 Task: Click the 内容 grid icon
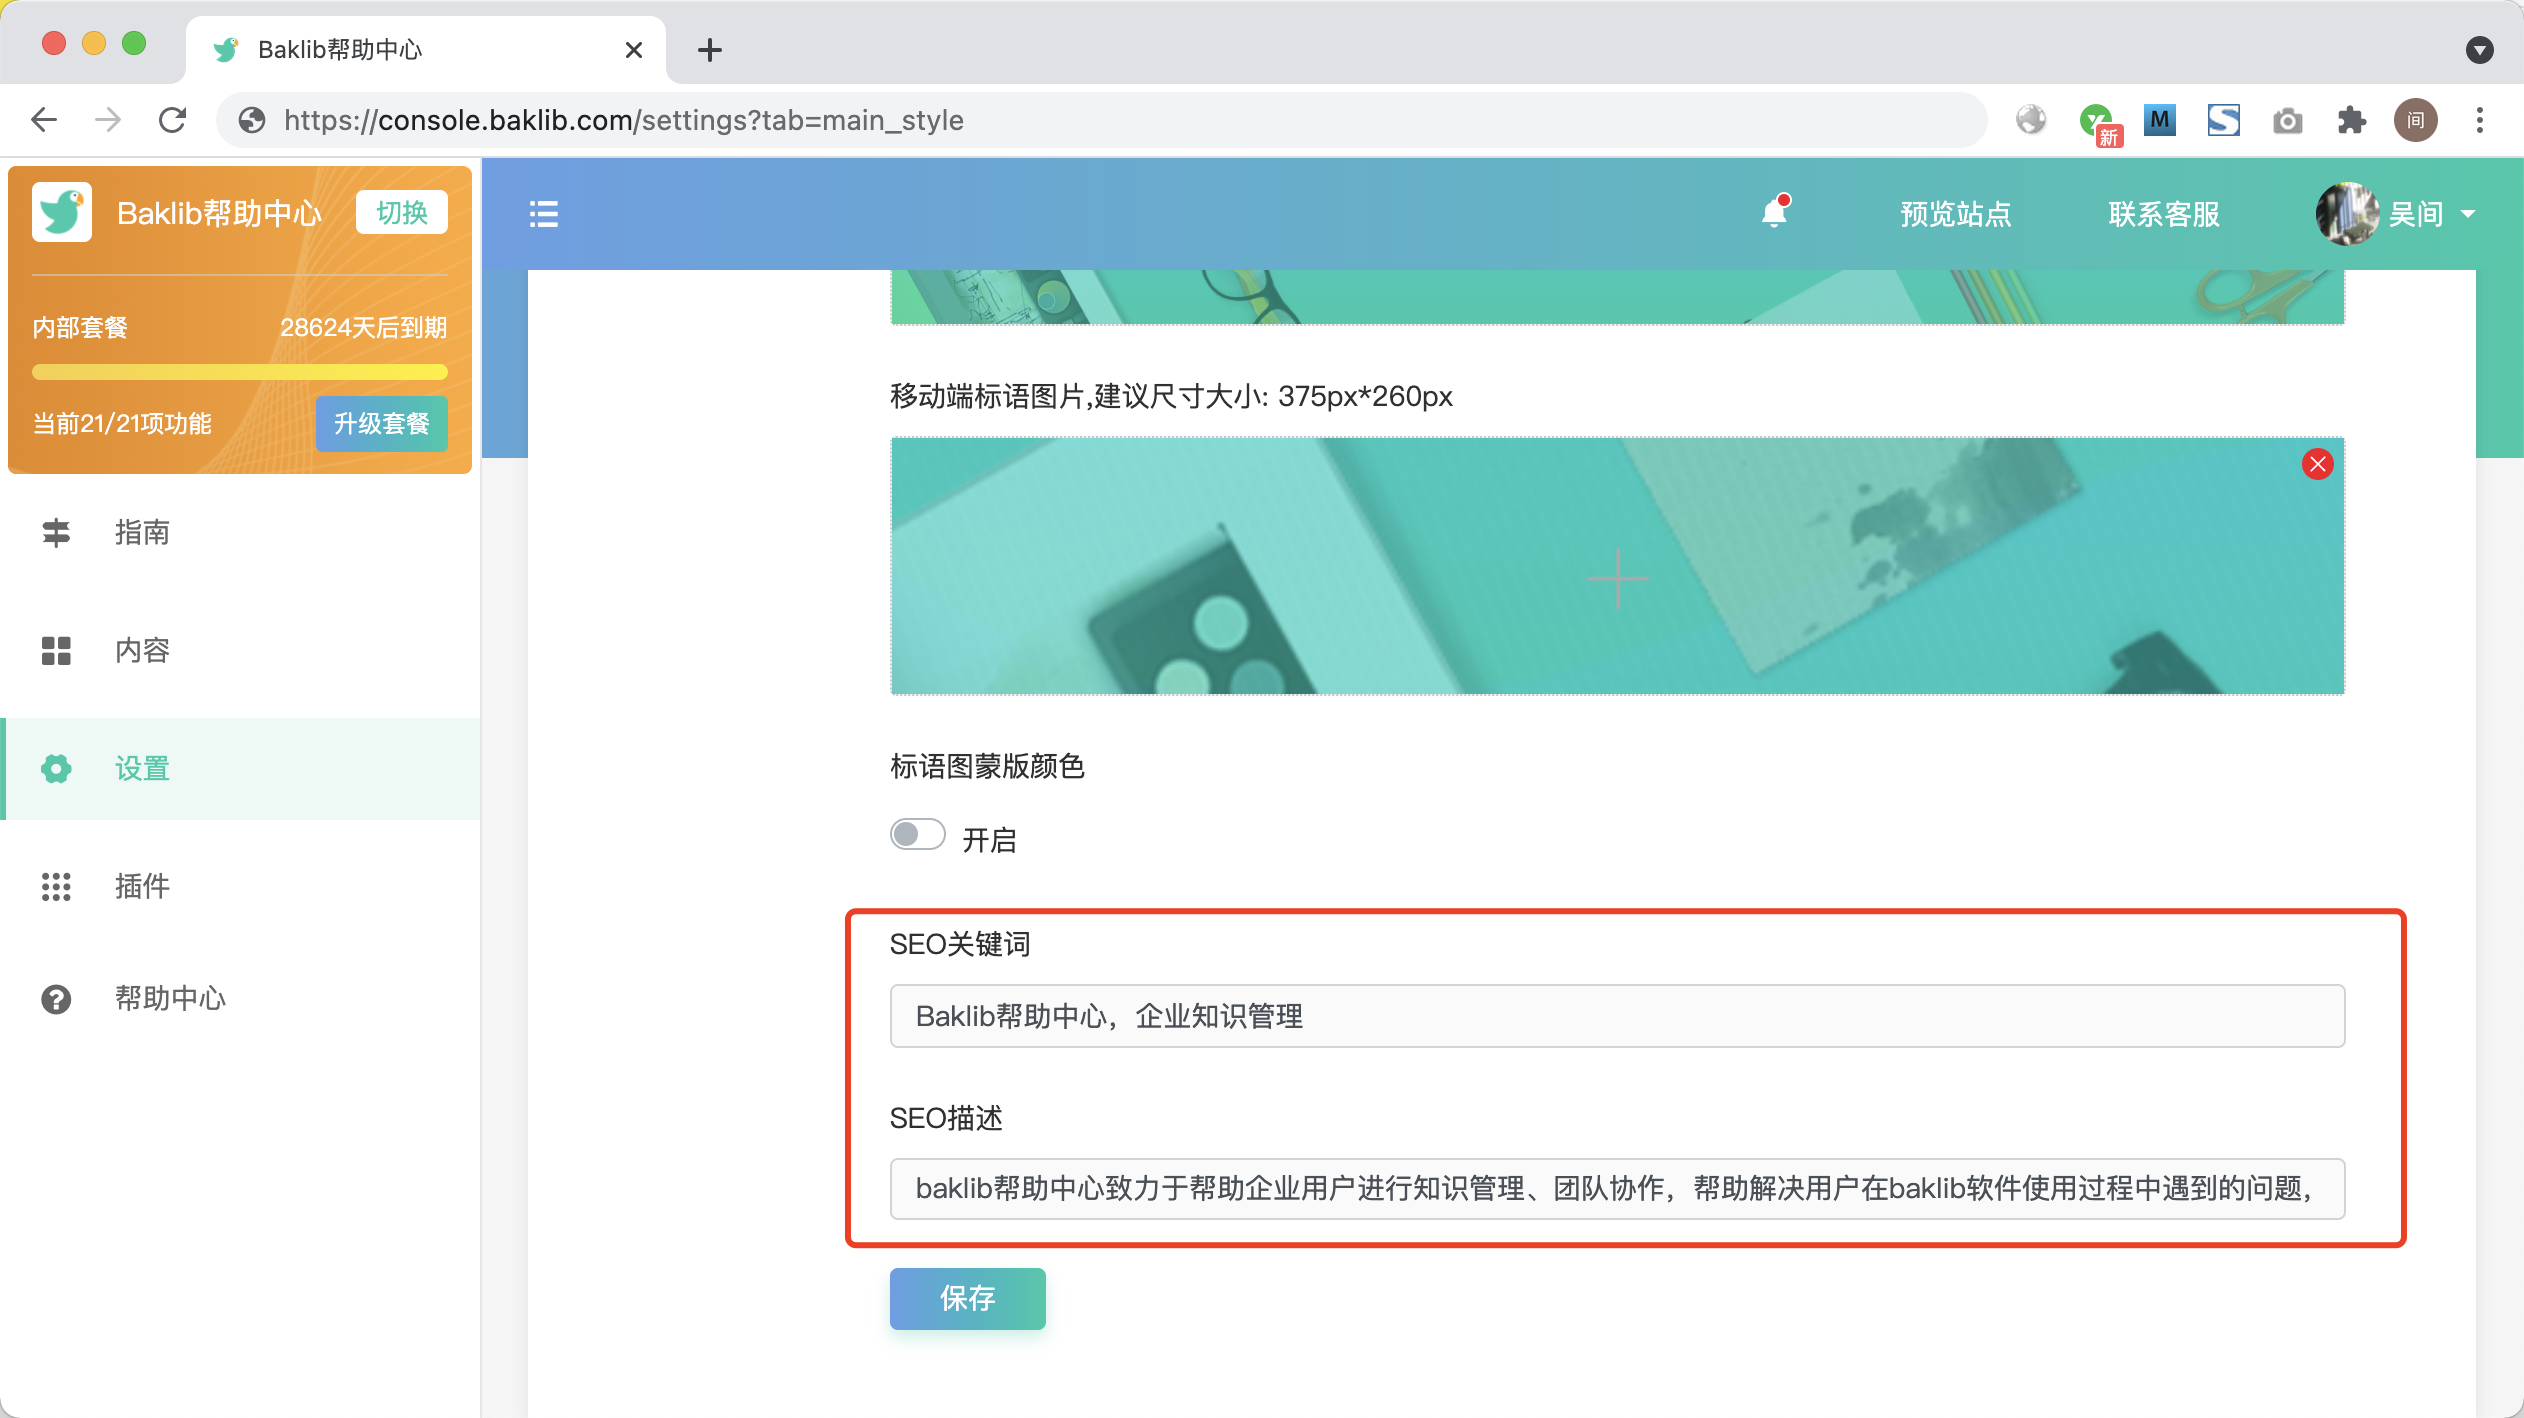pos(56,650)
